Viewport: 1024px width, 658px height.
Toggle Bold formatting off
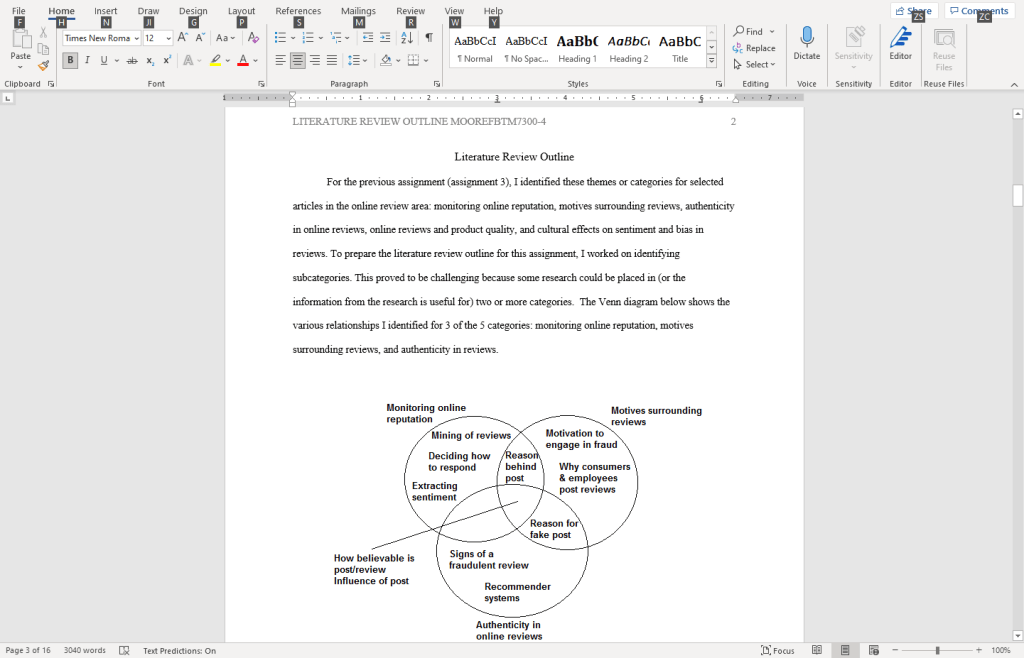pyautogui.click(x=70, y=60)
